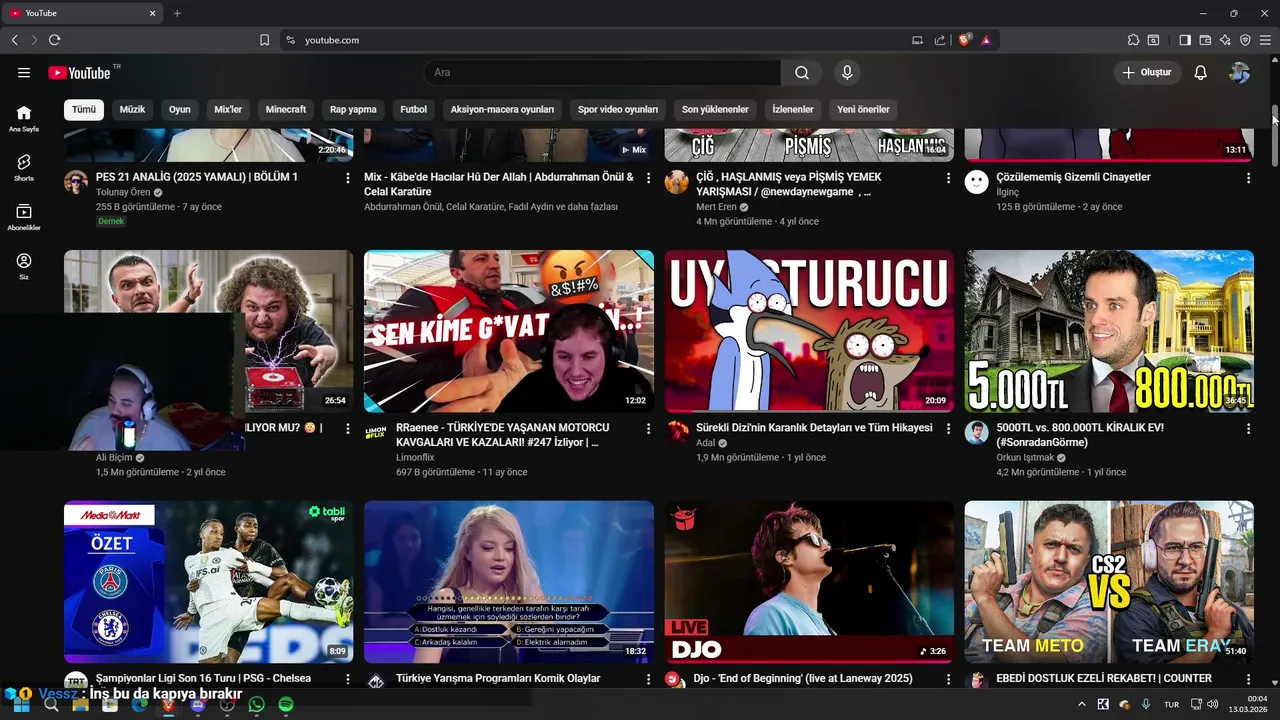
Task: Select the Son yüklenenler chip
Action: click(x=715, y=109)
